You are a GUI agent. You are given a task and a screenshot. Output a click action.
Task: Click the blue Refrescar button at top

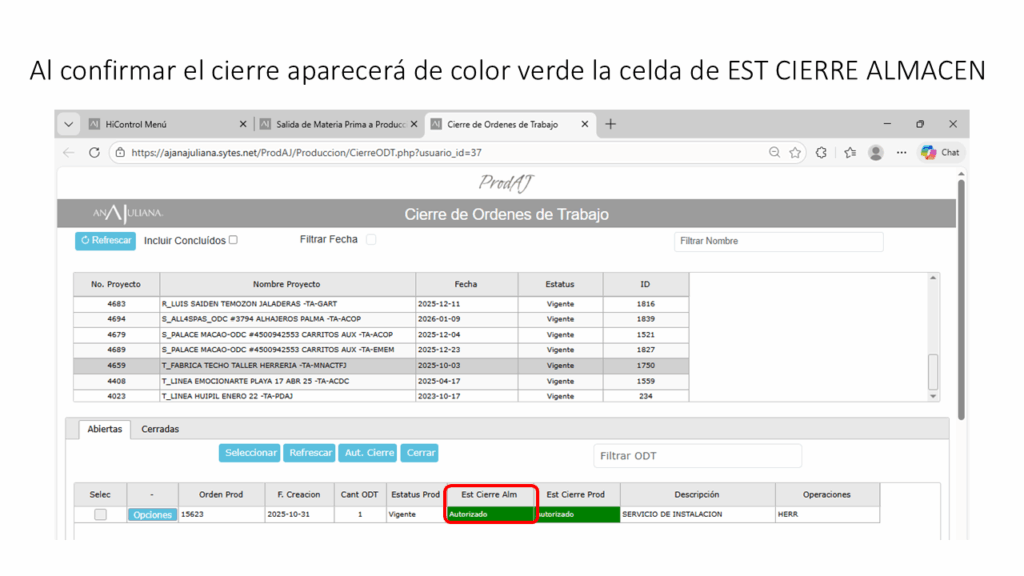click(x=105, y=241)
